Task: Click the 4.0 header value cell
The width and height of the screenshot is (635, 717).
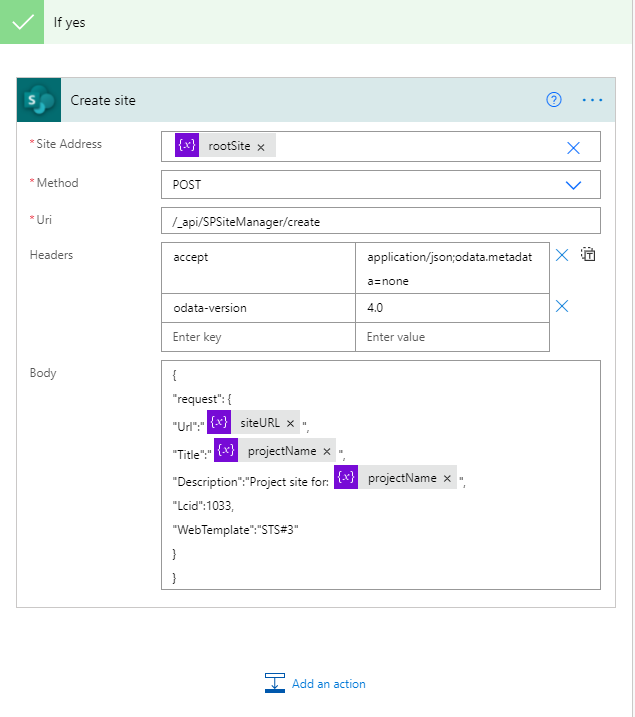Action: point(452,308)
